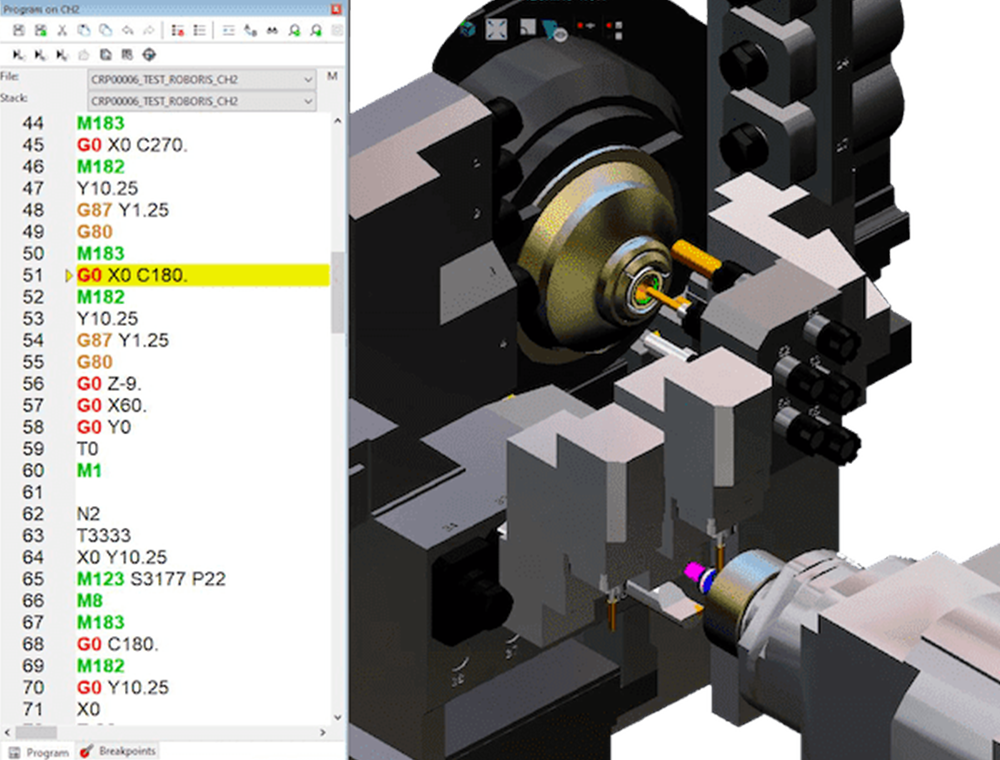
Task: Toggle the M button beside File dropdown
Action: pos(332,77)
